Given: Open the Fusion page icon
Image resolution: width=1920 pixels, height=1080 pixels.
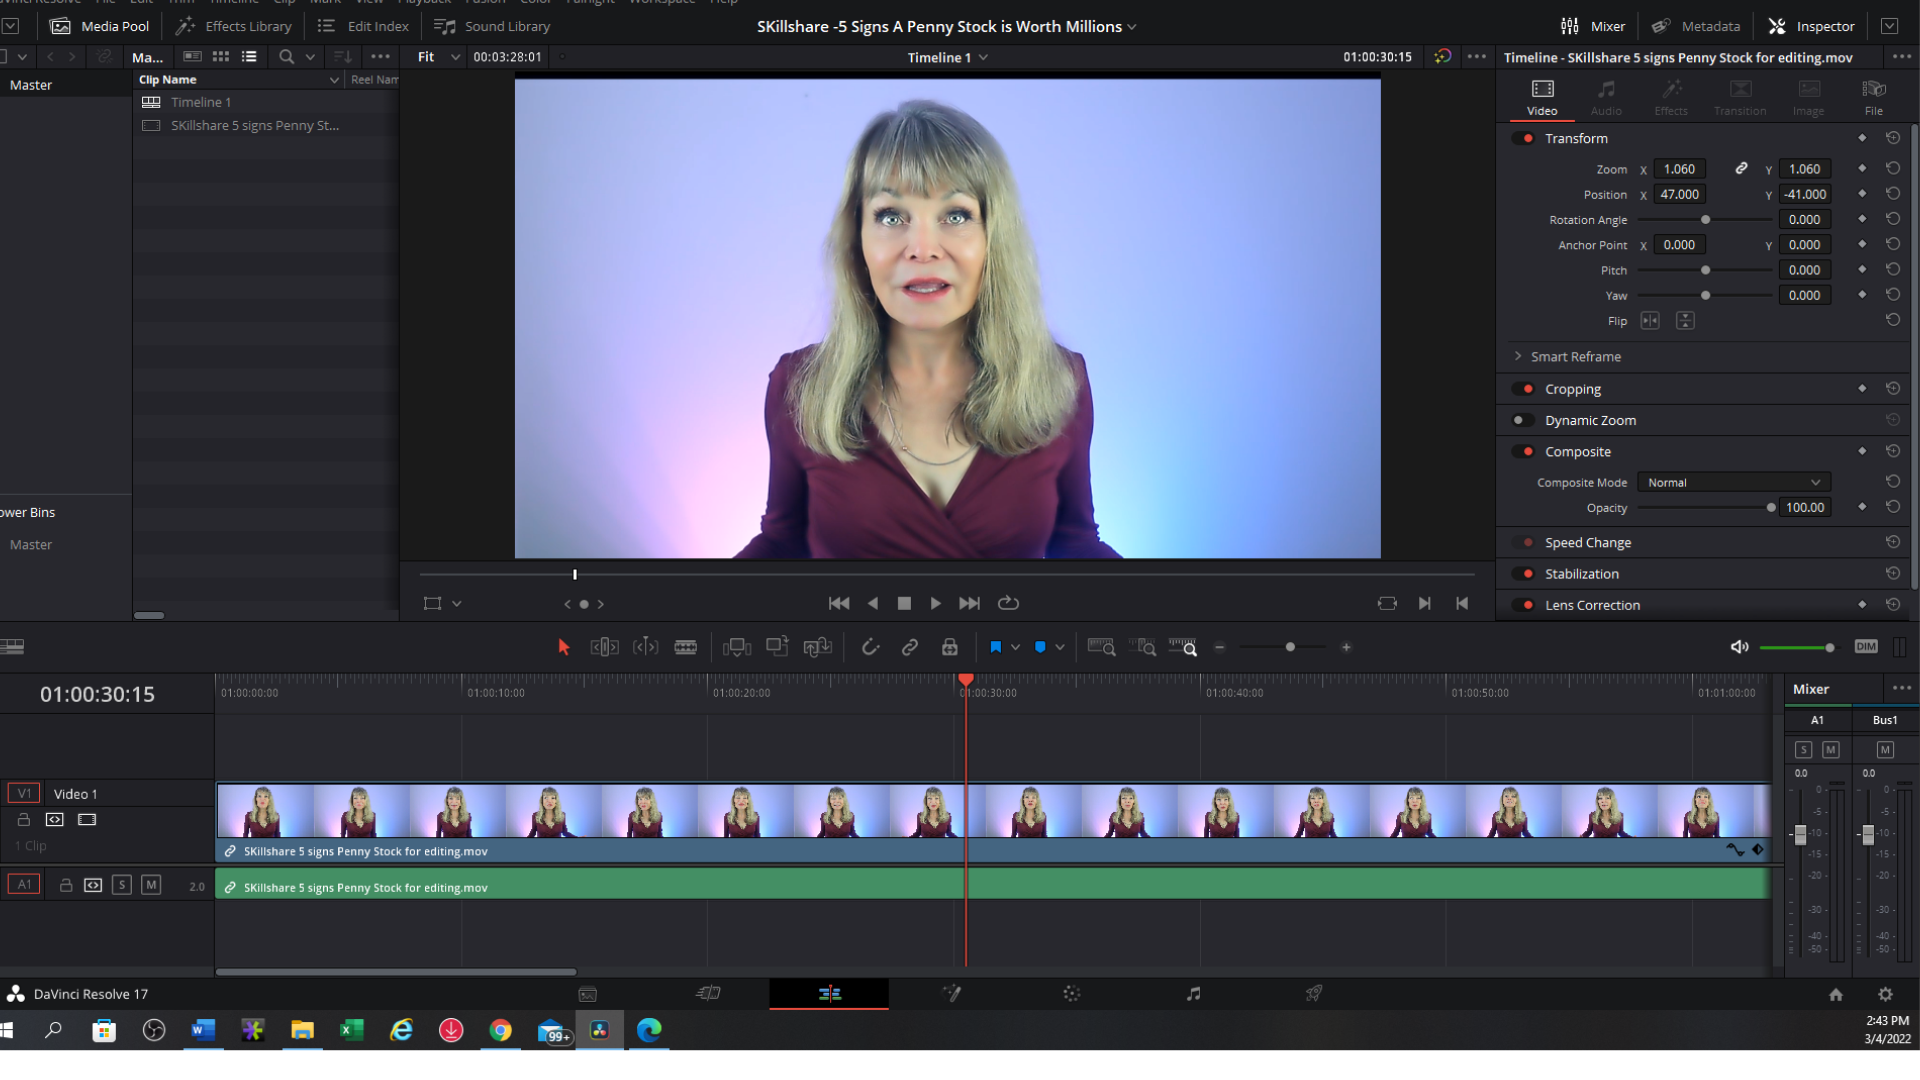Looking at the screenshot, I should coord(952,993).
